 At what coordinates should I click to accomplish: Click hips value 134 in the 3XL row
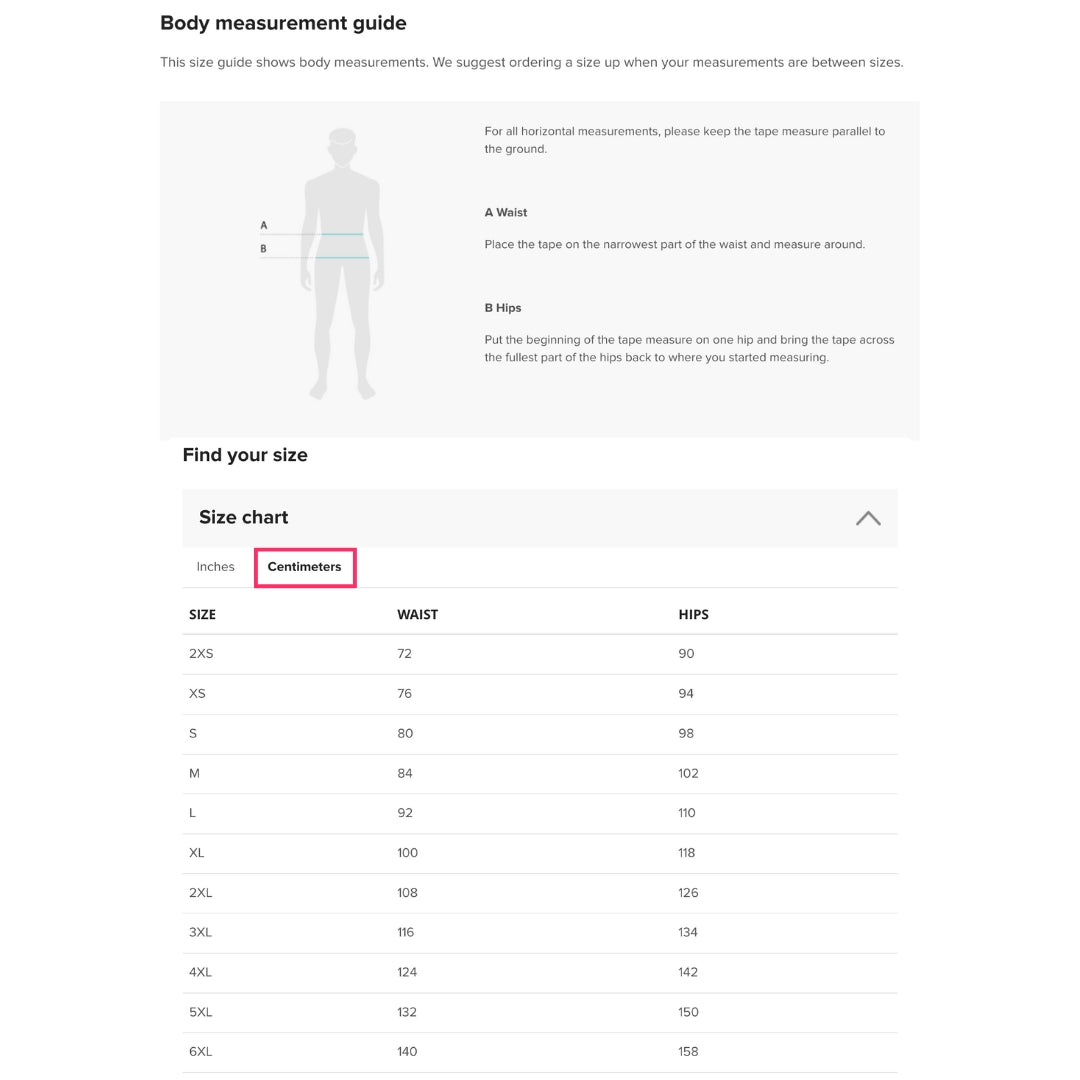[688, 932]
